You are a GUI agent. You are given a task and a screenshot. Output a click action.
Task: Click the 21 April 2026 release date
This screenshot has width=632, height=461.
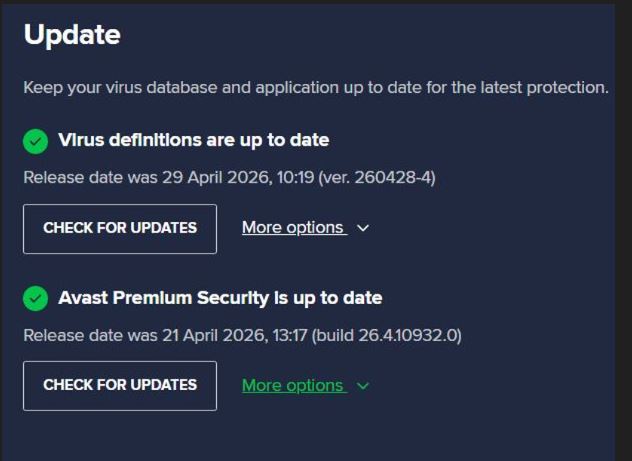[214, 335]
